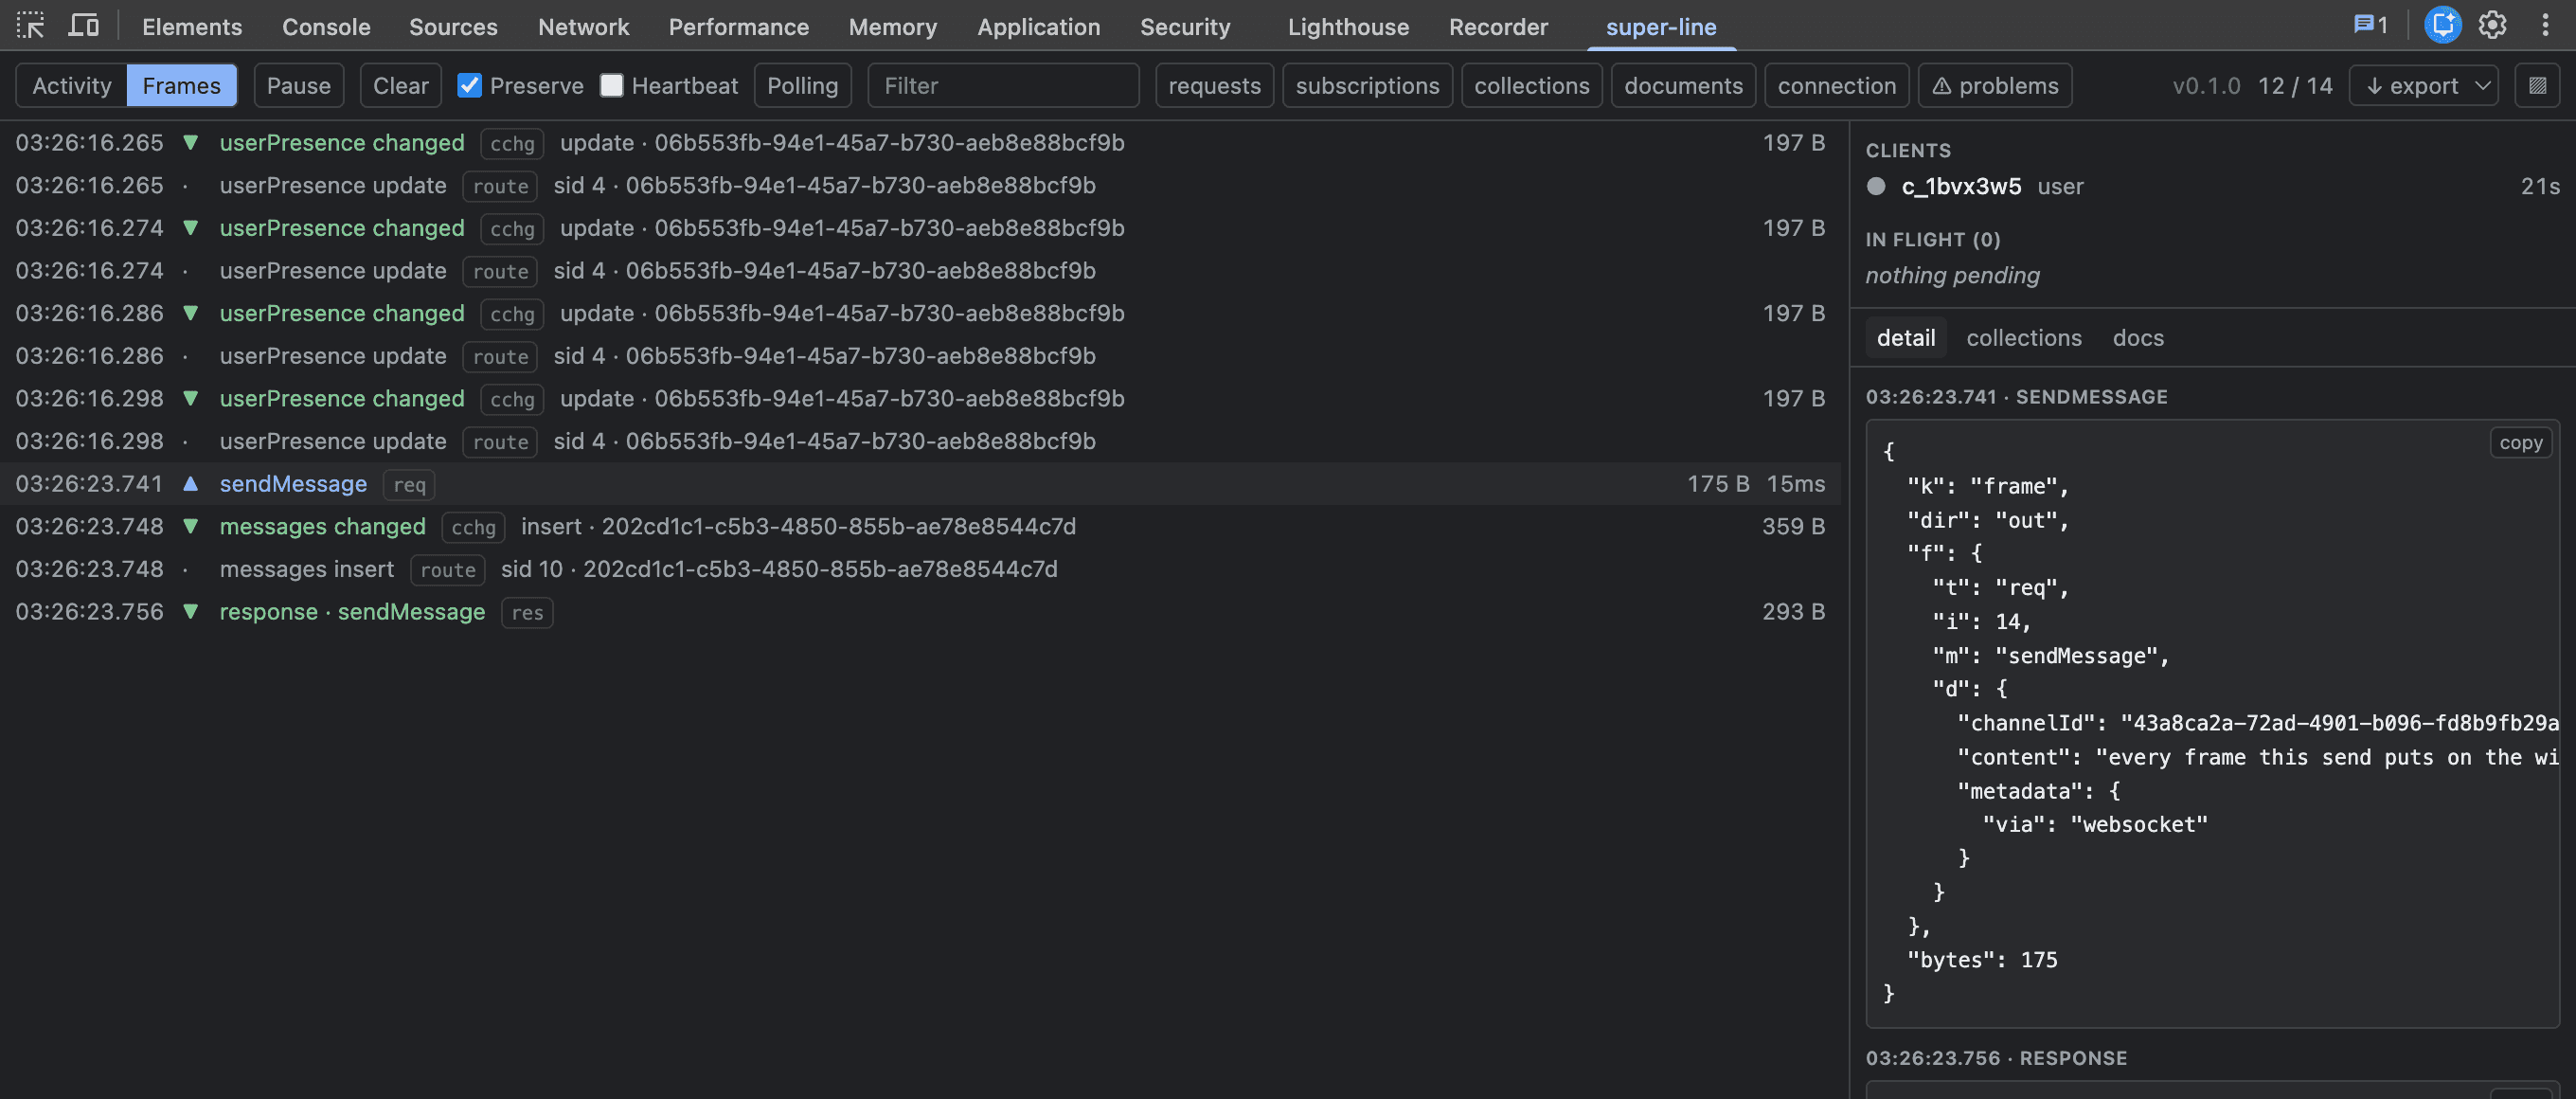Select the 03:26:16.265 userPresence update route row
2576x1099 pixels.
pos(920,185)
